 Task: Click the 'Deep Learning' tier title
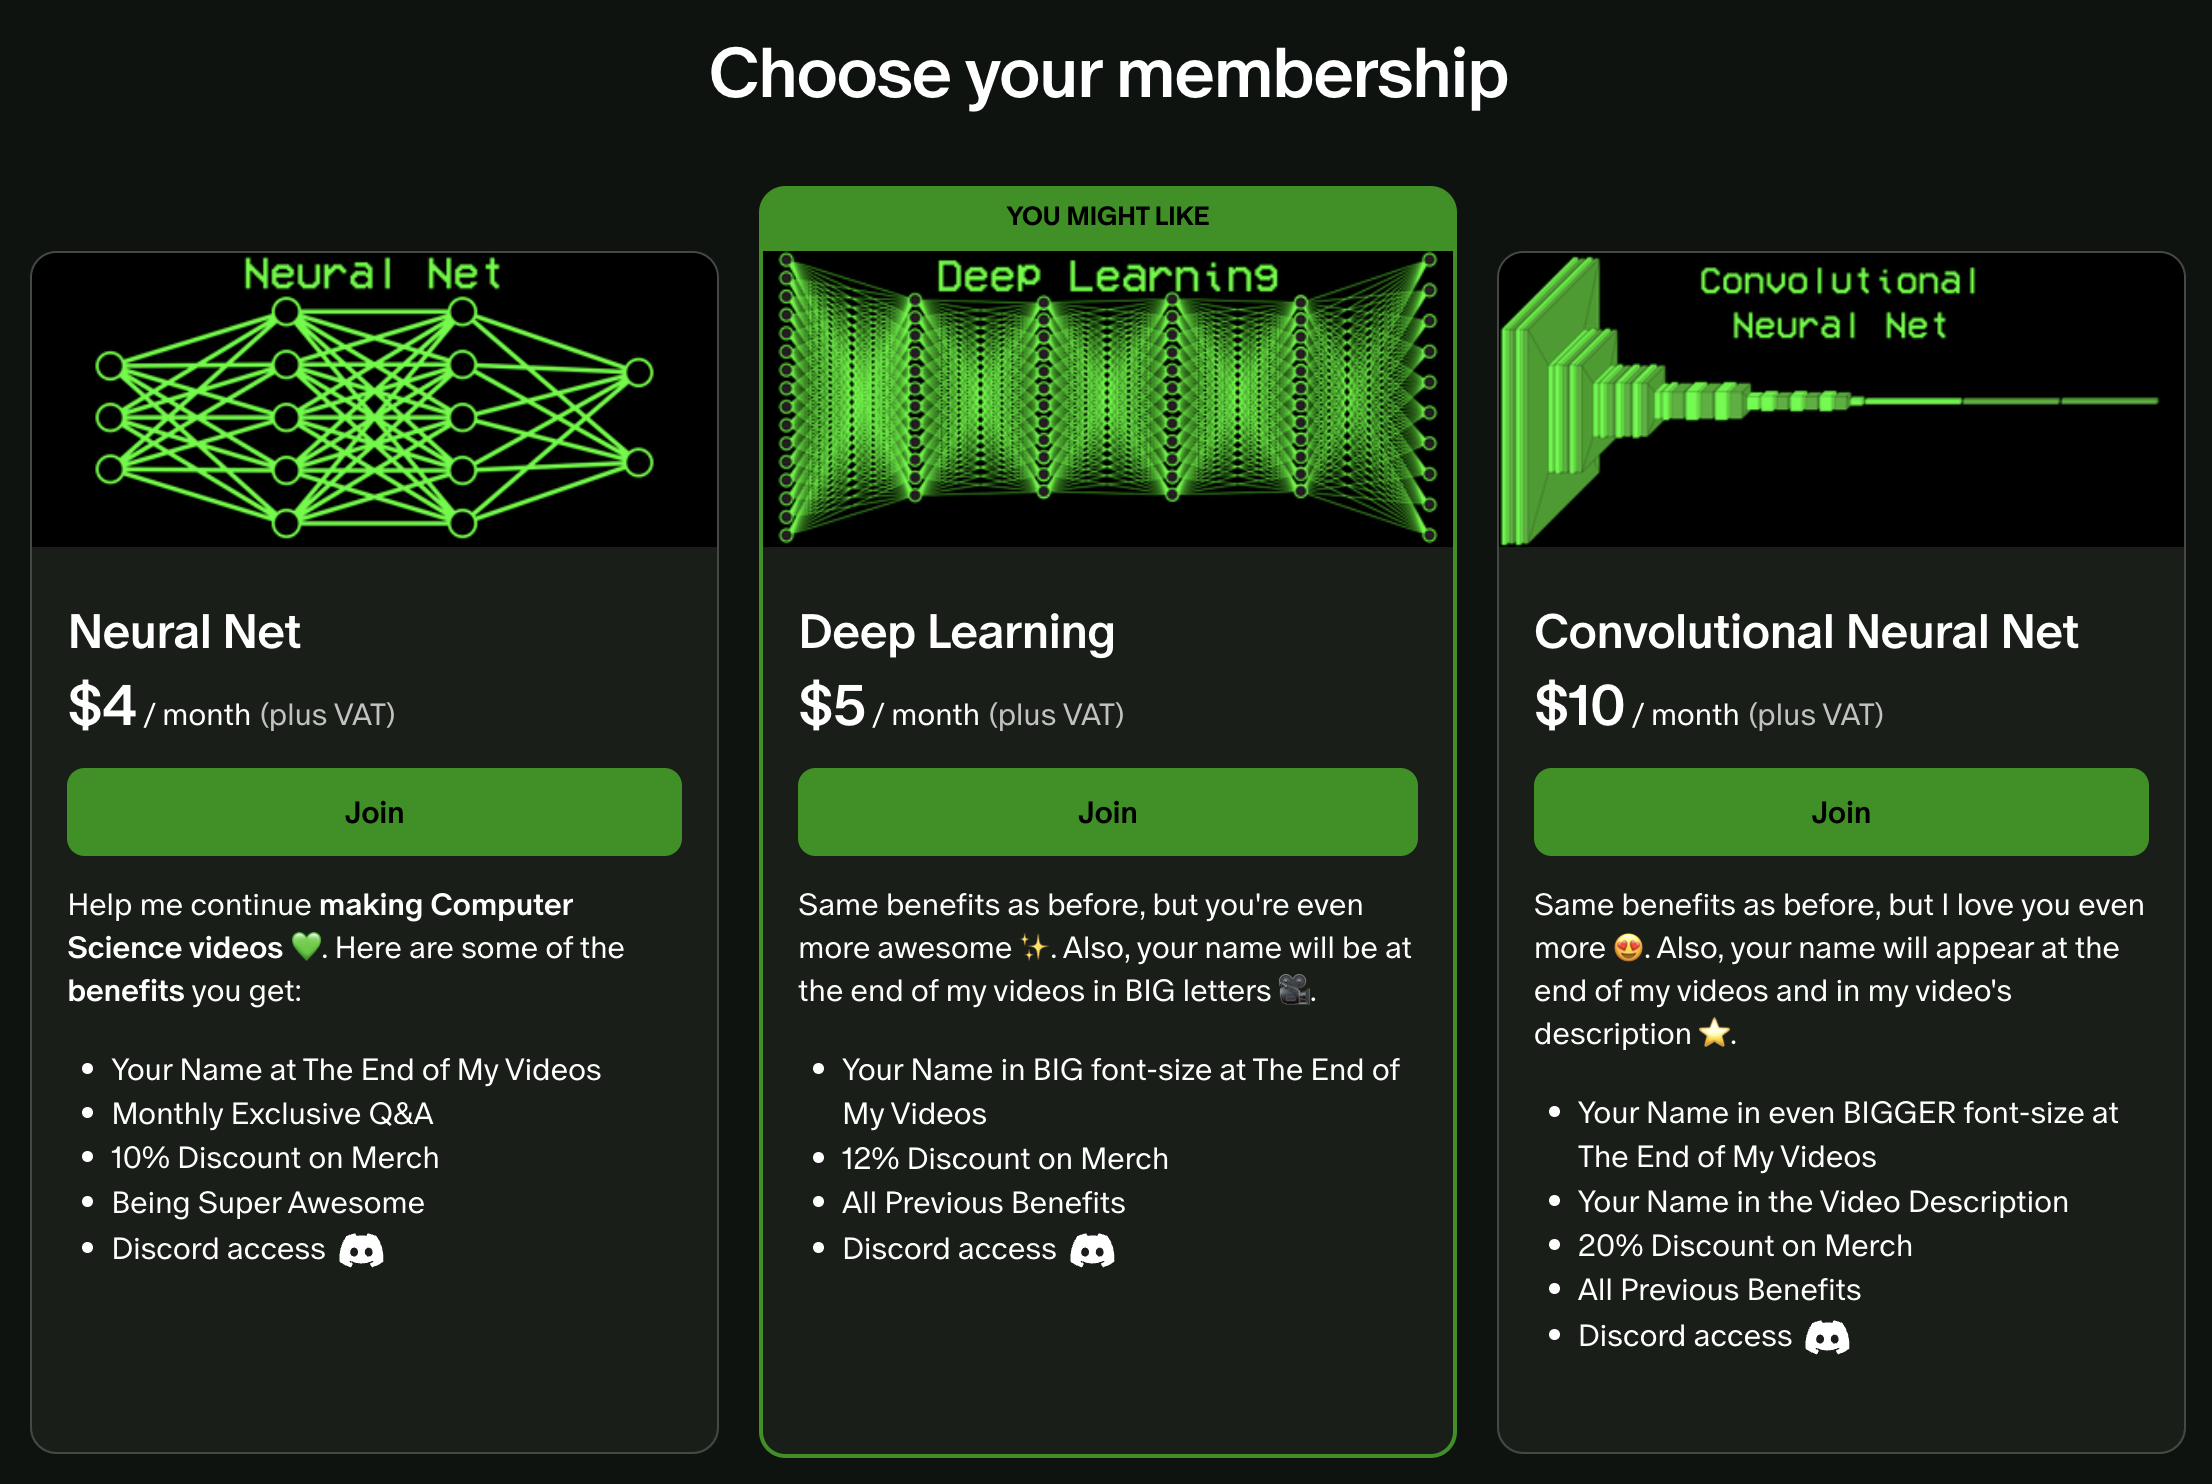[956, 632]
